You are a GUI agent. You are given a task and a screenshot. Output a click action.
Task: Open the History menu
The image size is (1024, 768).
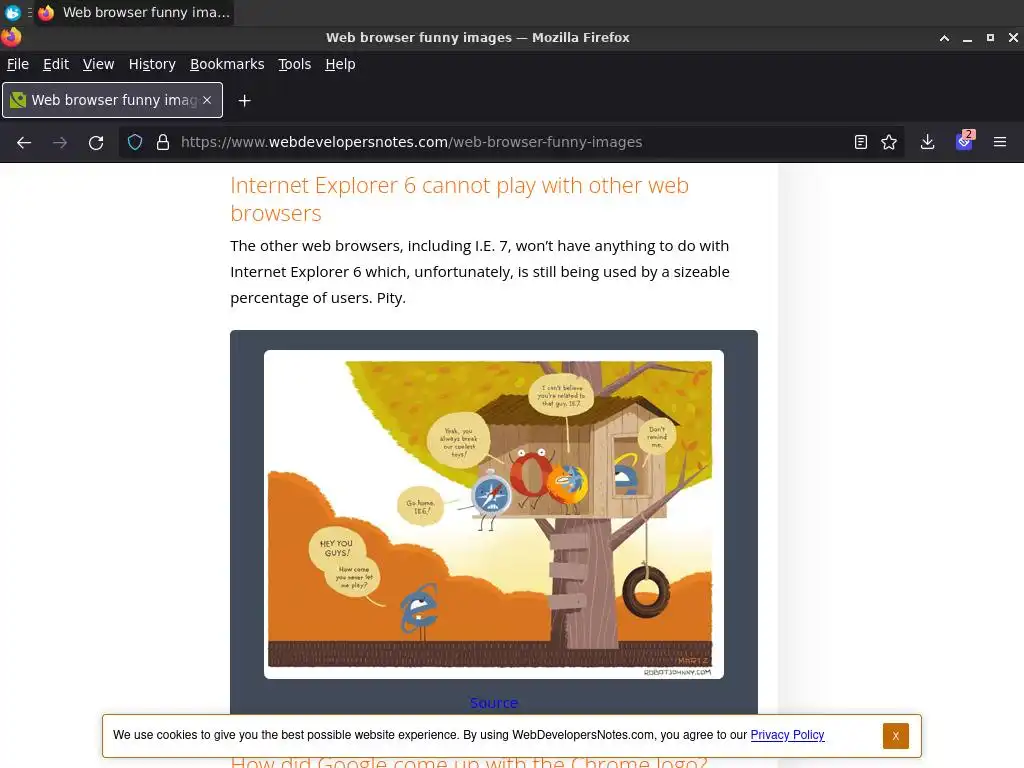[x=152, y=64]
